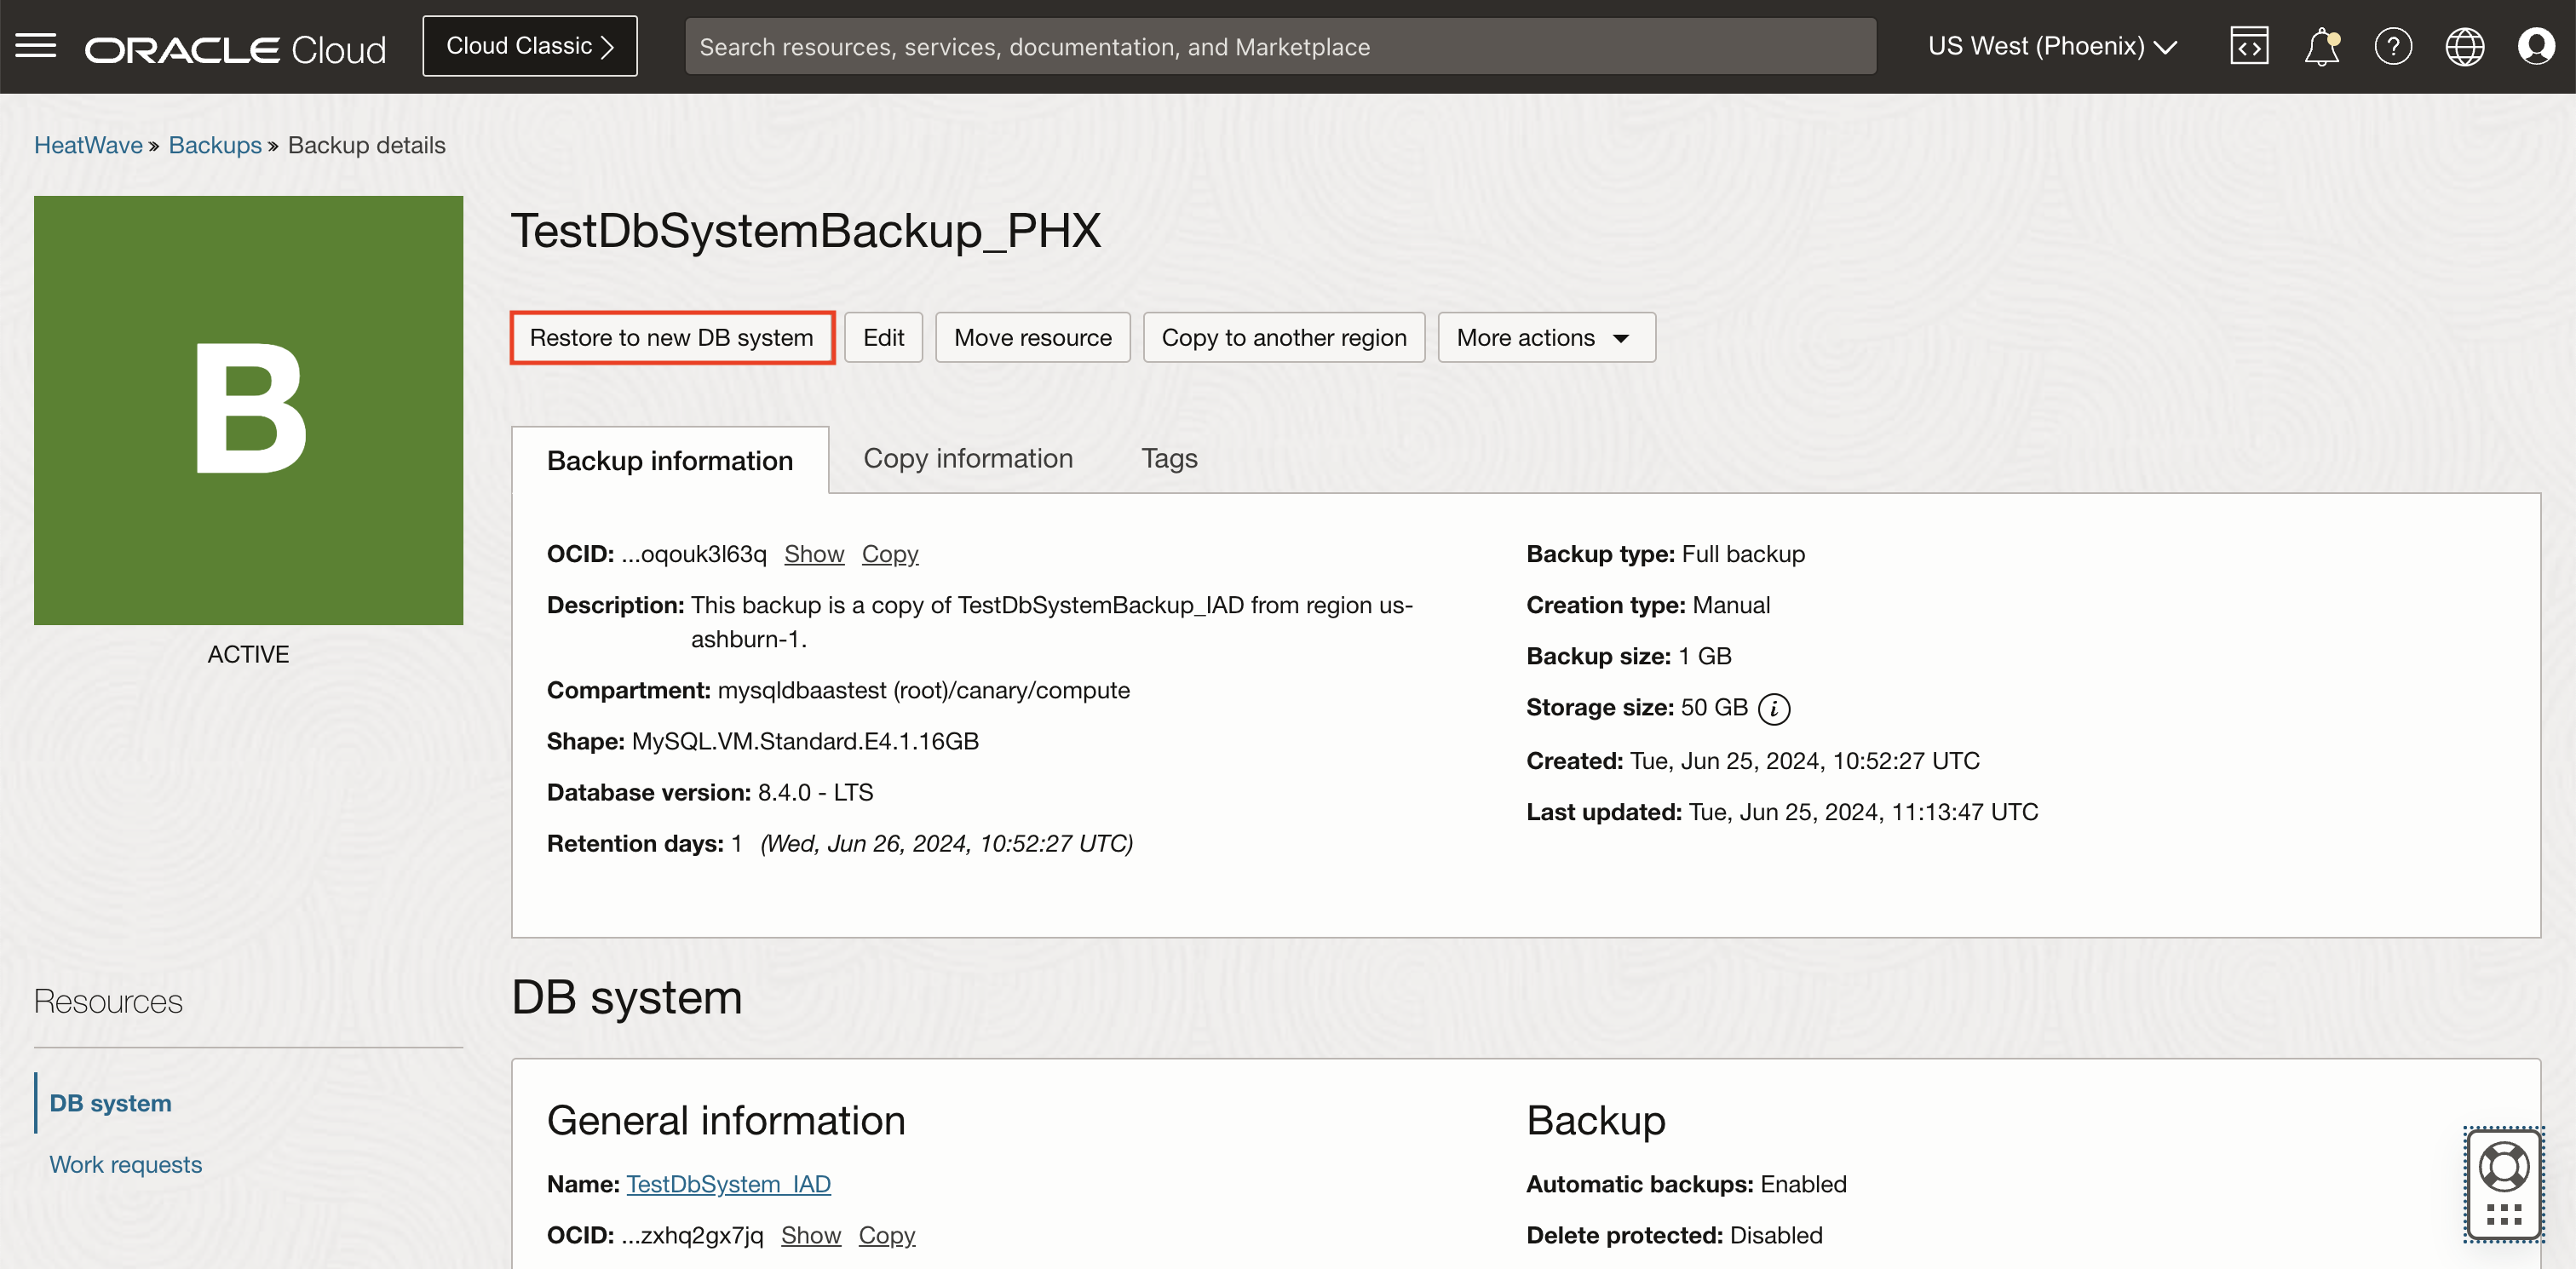Open the help question mark icon

[x=2393, y=45]
